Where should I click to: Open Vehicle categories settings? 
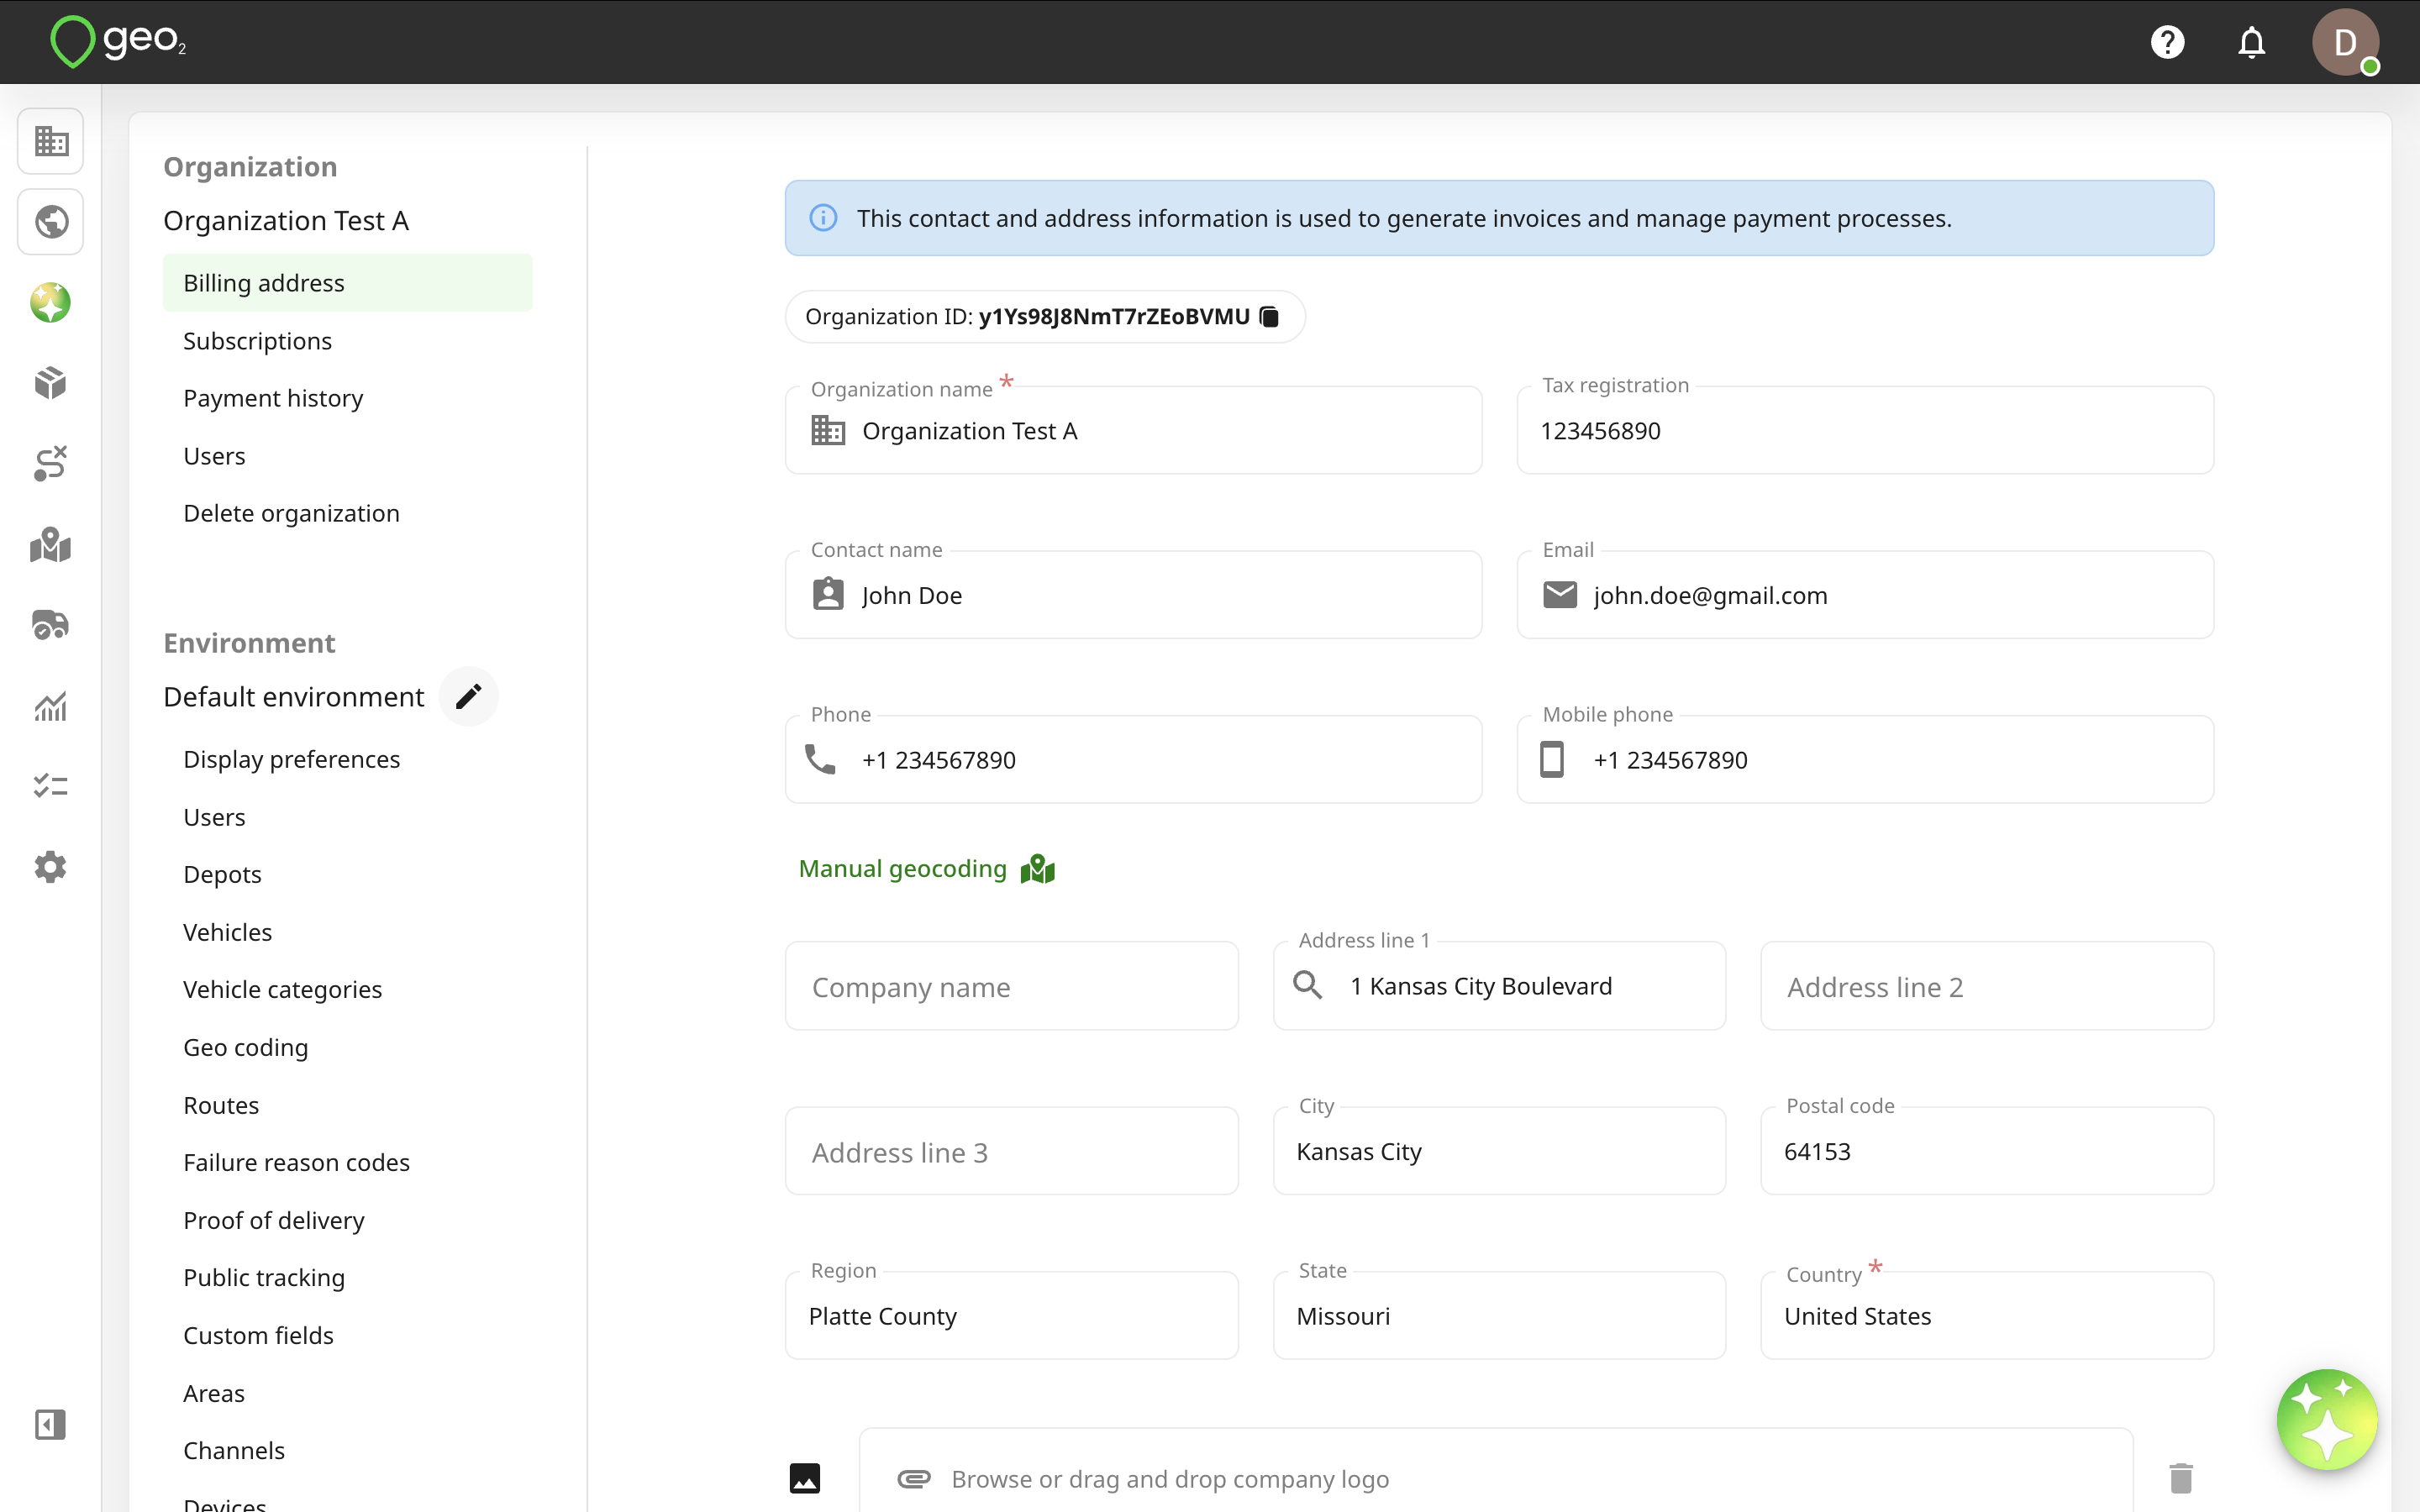click(282, 989)
